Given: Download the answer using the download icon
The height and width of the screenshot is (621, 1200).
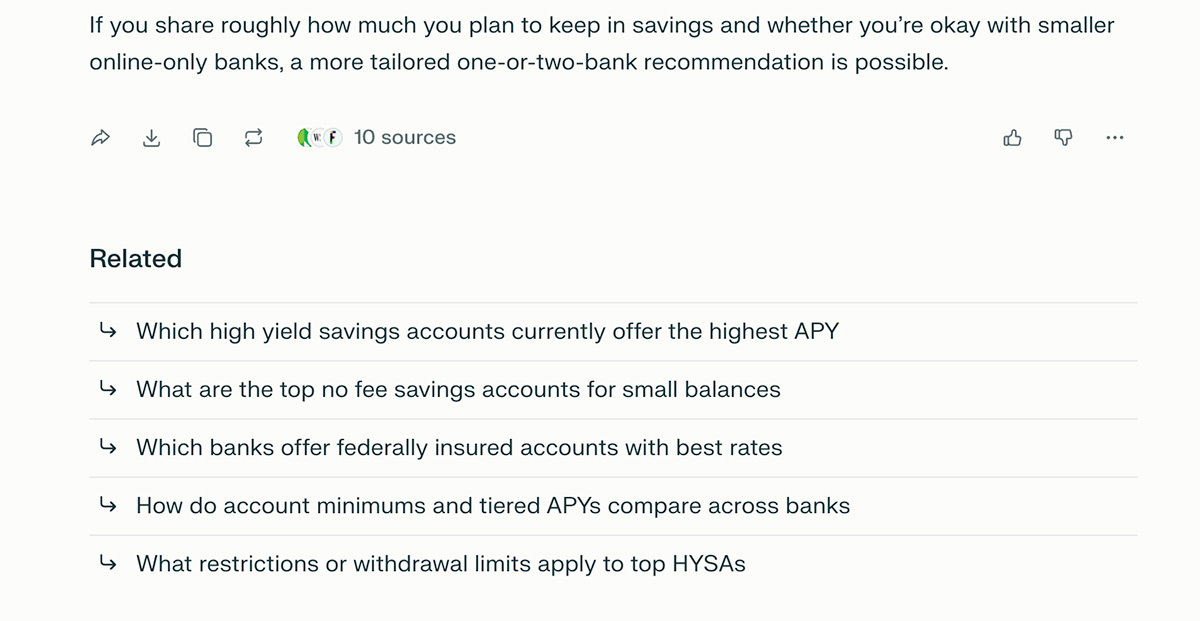Looking at the screenshot, I should pos(151,138).
